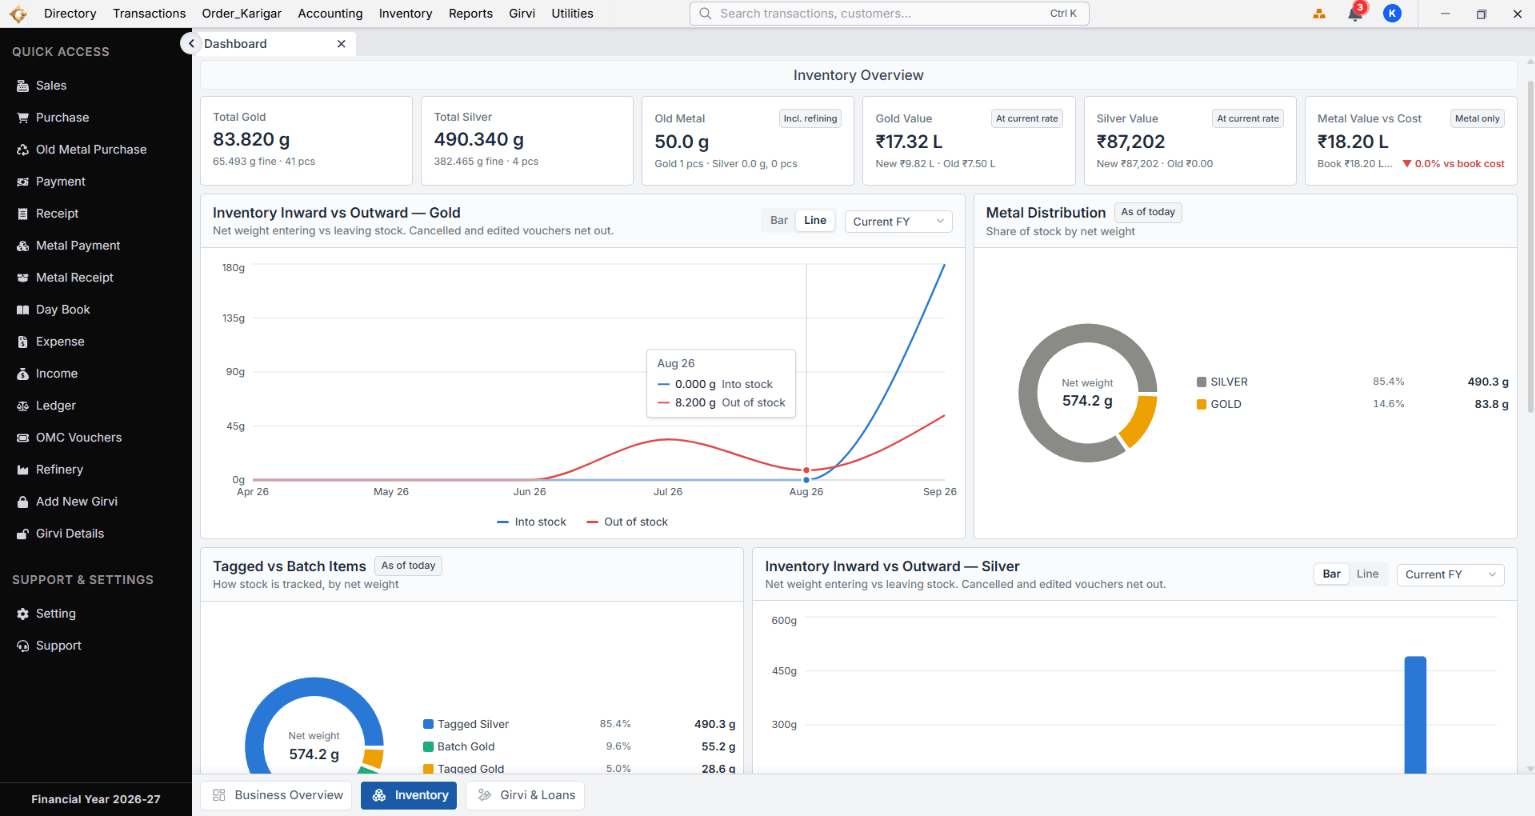Click the Support headset icon
This screenshot has width=1535, height=816.
click(x=23, y=646)
